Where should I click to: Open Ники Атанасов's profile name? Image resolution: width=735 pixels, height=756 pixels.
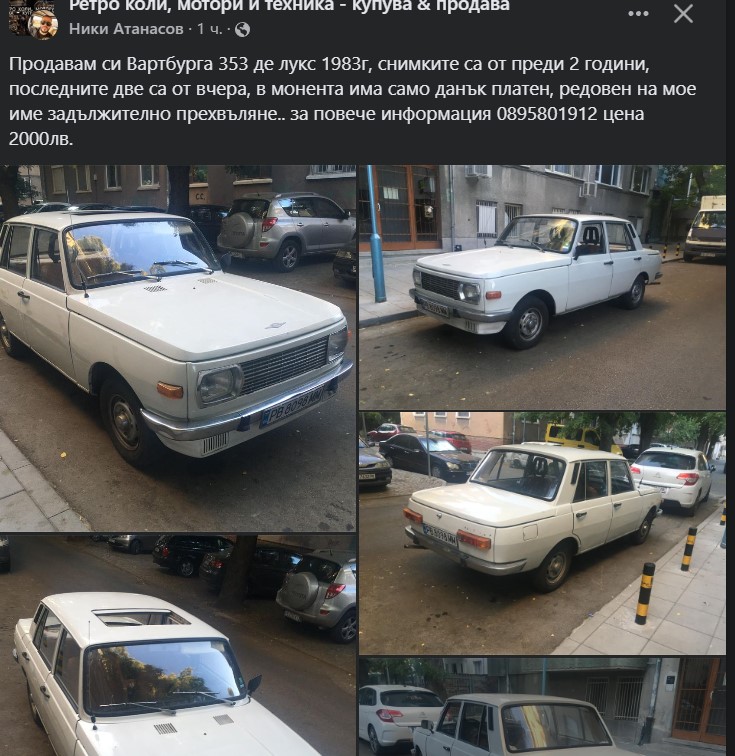coord(126,29)
